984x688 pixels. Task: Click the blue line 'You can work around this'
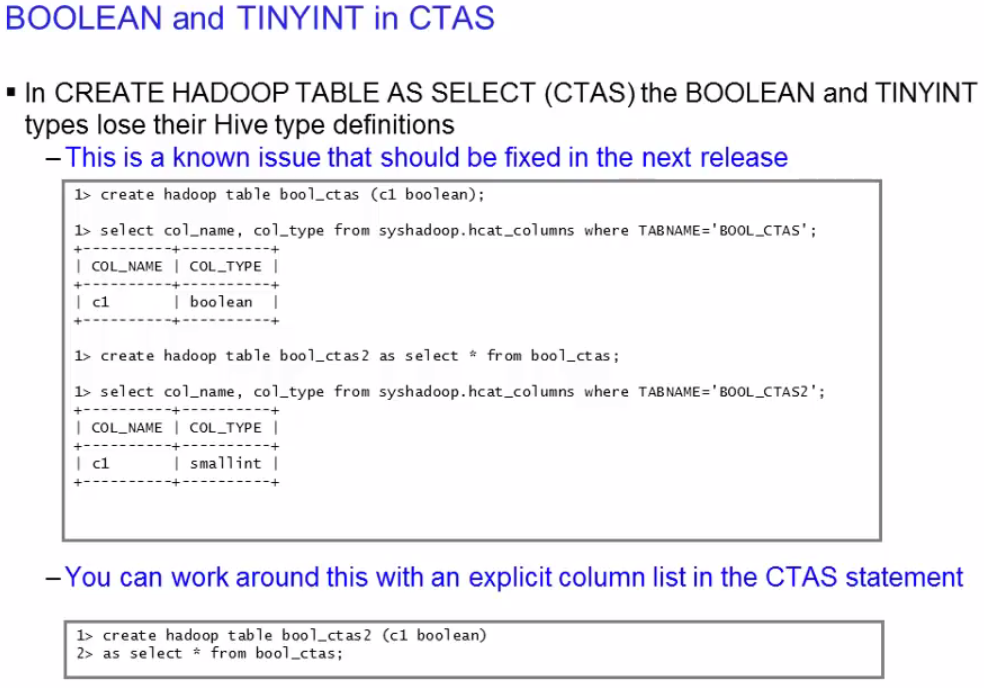click(513, 577)
